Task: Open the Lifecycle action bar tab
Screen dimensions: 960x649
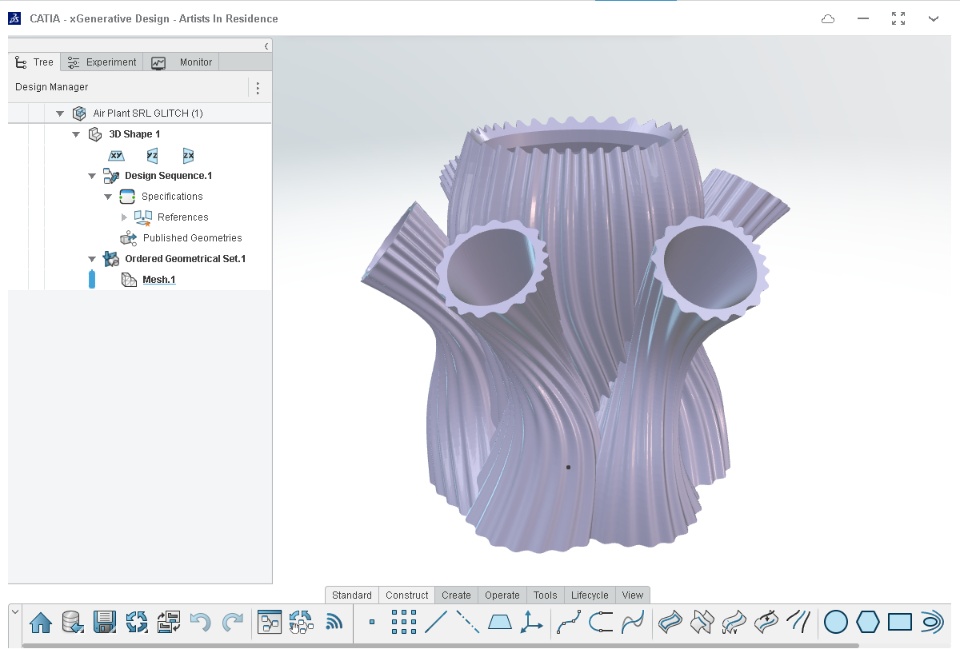Action: click(590, 595)
